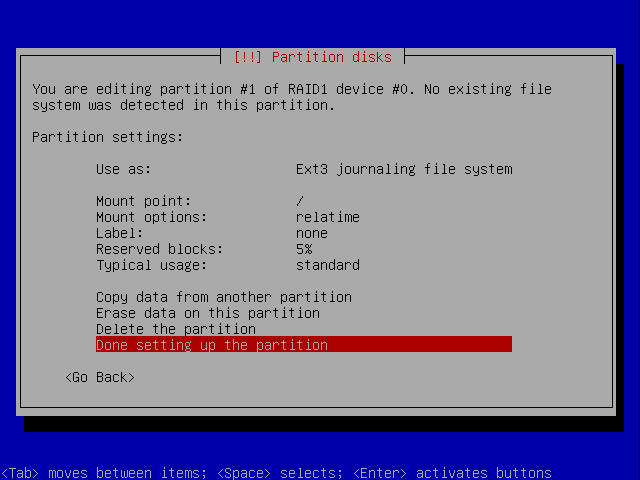Activate 'Done setting up the partition'
This screenshot has height=480, width=640.
tap(211, 345)
